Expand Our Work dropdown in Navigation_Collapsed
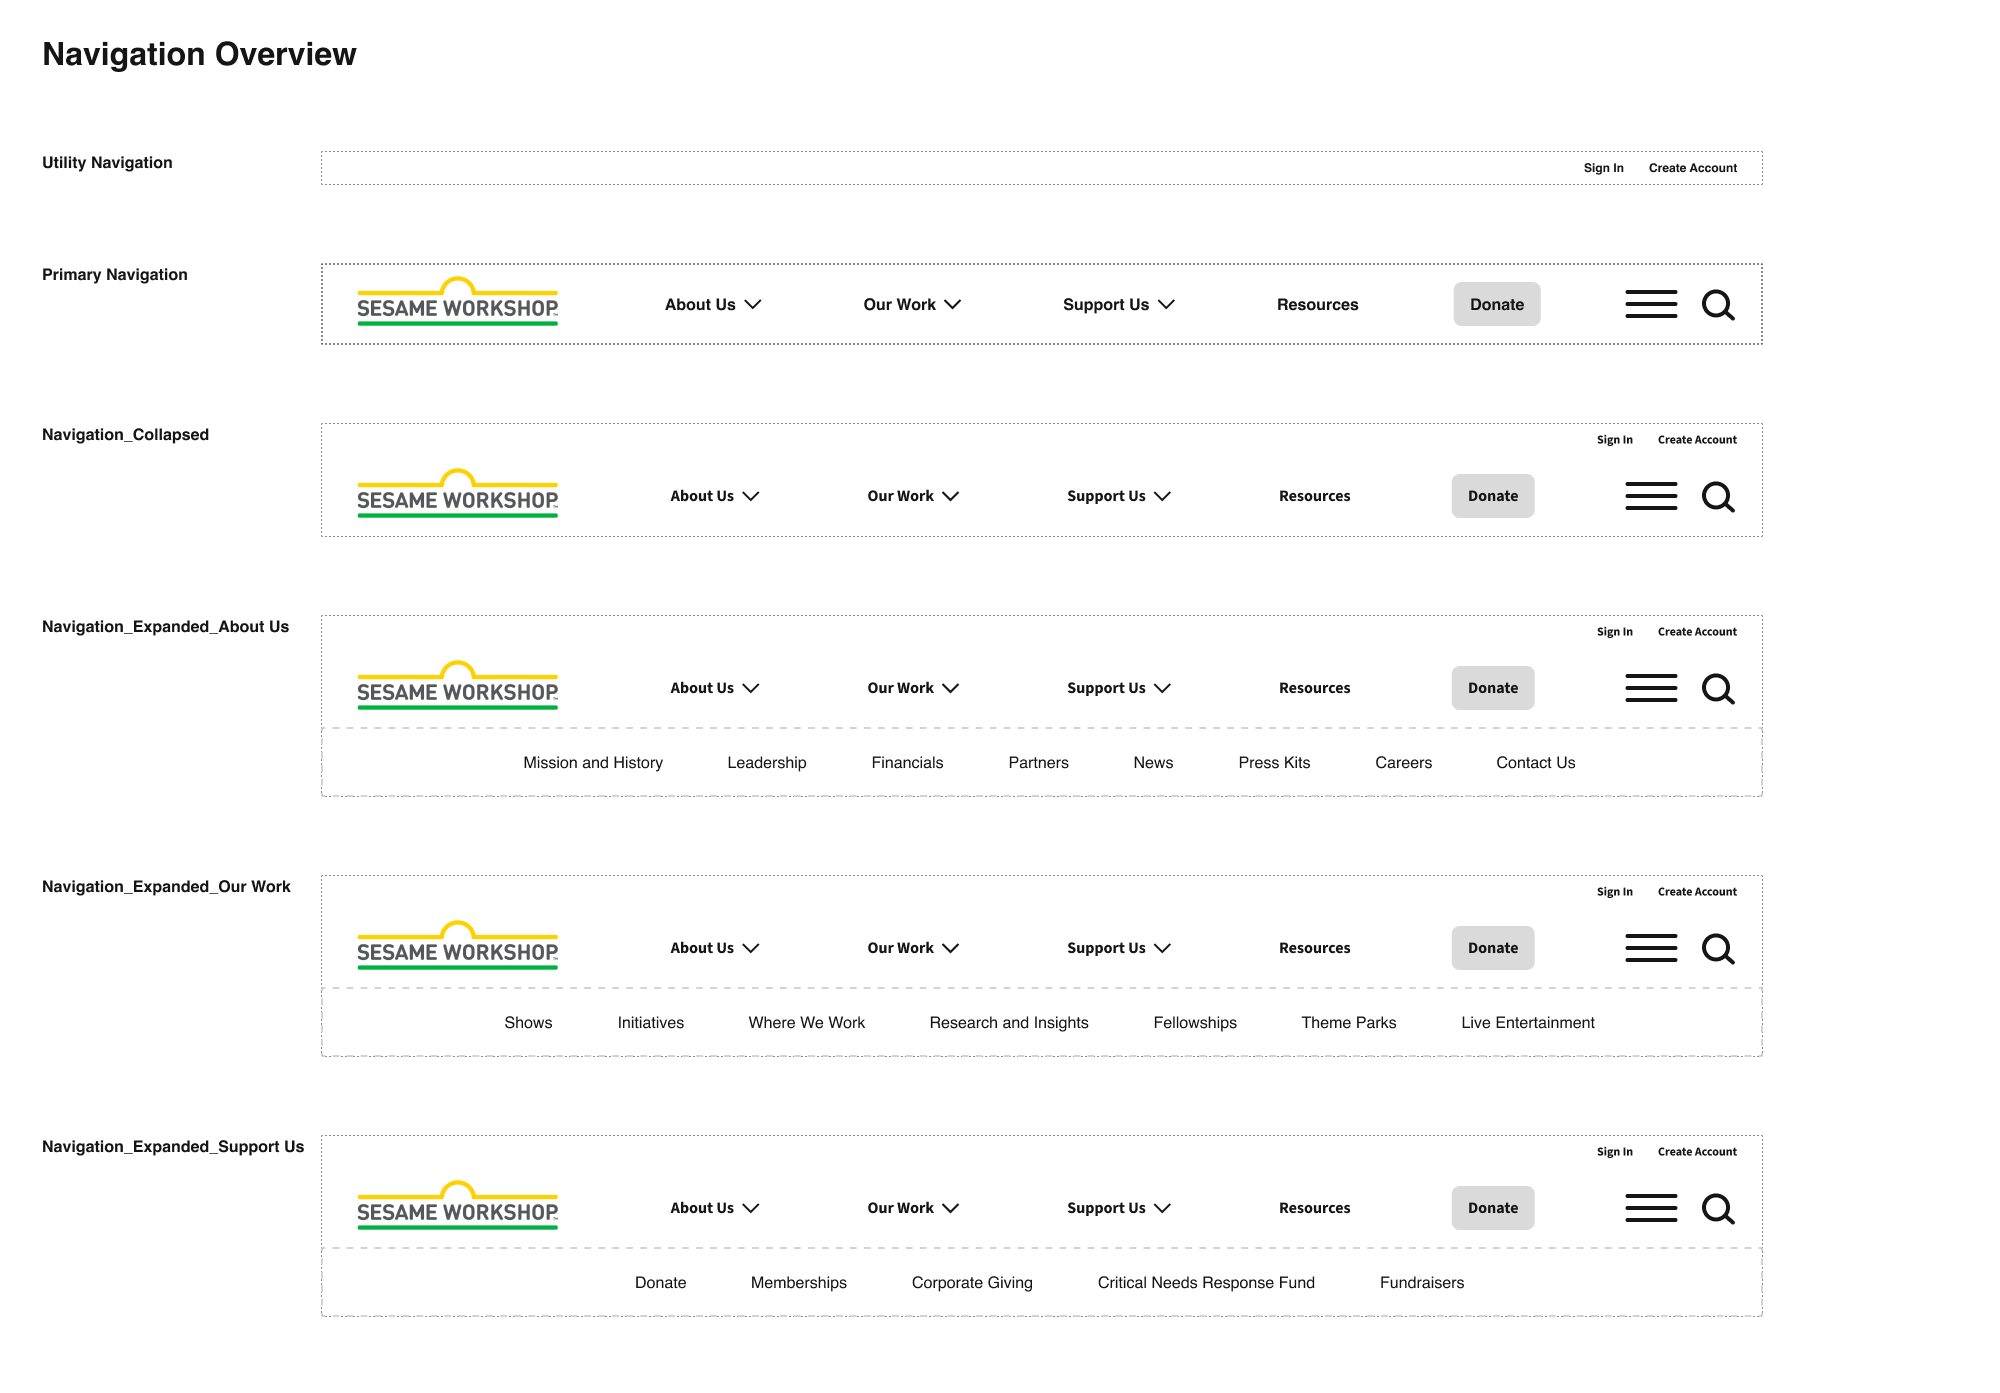This screenshot has width=2000, height=1393. pyautogui.click(x=913, y=496)
